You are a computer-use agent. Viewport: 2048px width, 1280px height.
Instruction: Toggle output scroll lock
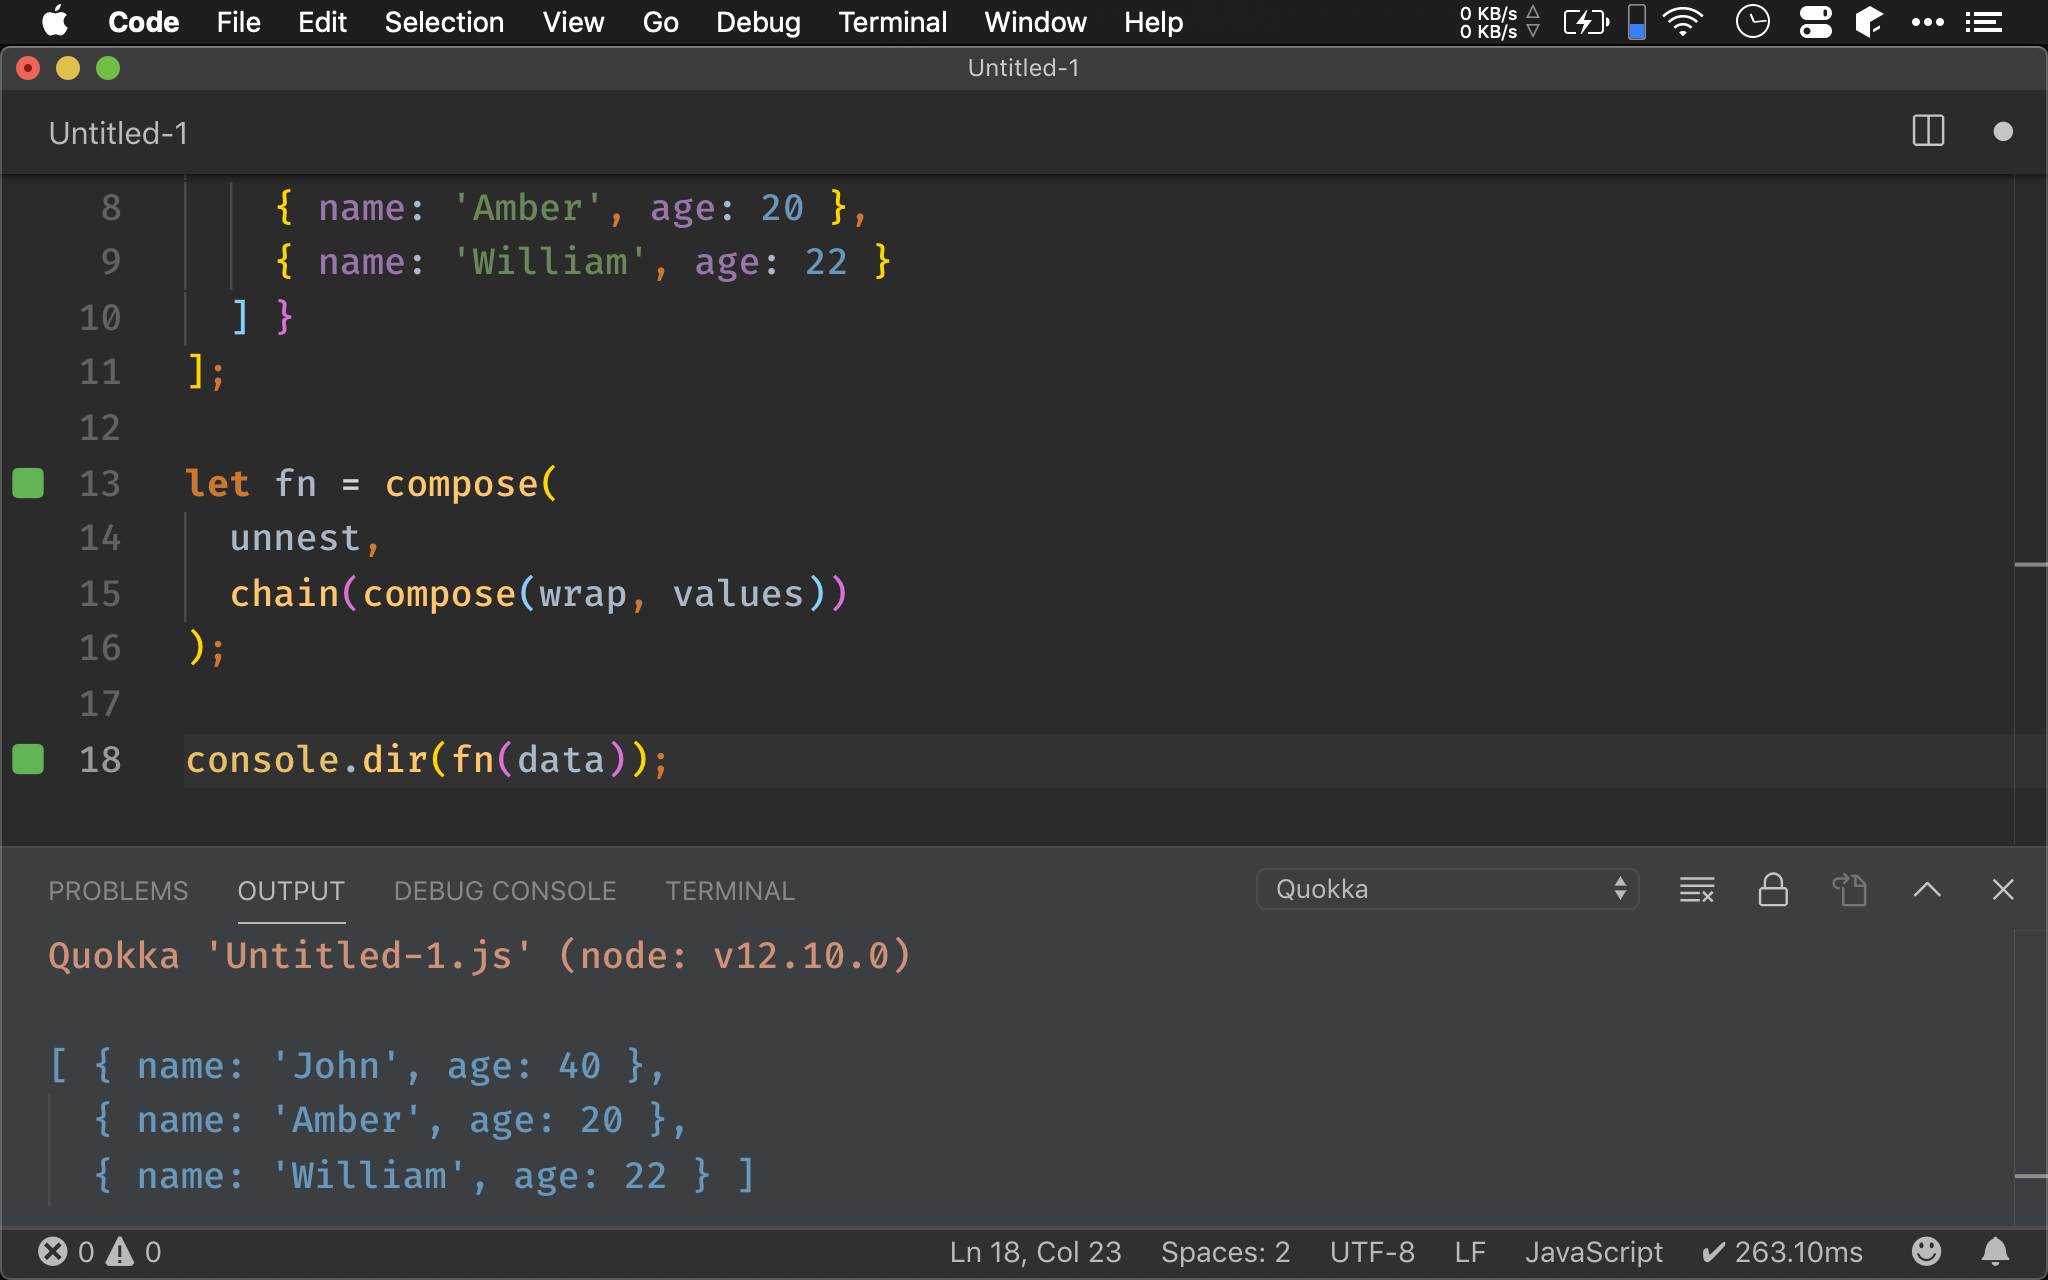pyautogui.click(x=1773, y=889)
